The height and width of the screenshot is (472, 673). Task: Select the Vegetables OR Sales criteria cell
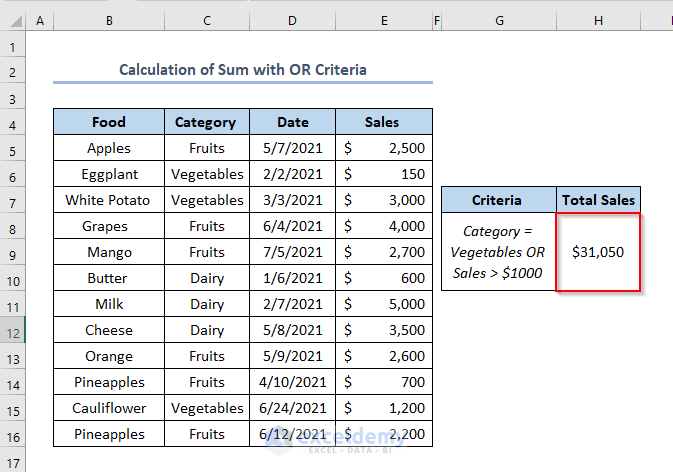(498, 252)
